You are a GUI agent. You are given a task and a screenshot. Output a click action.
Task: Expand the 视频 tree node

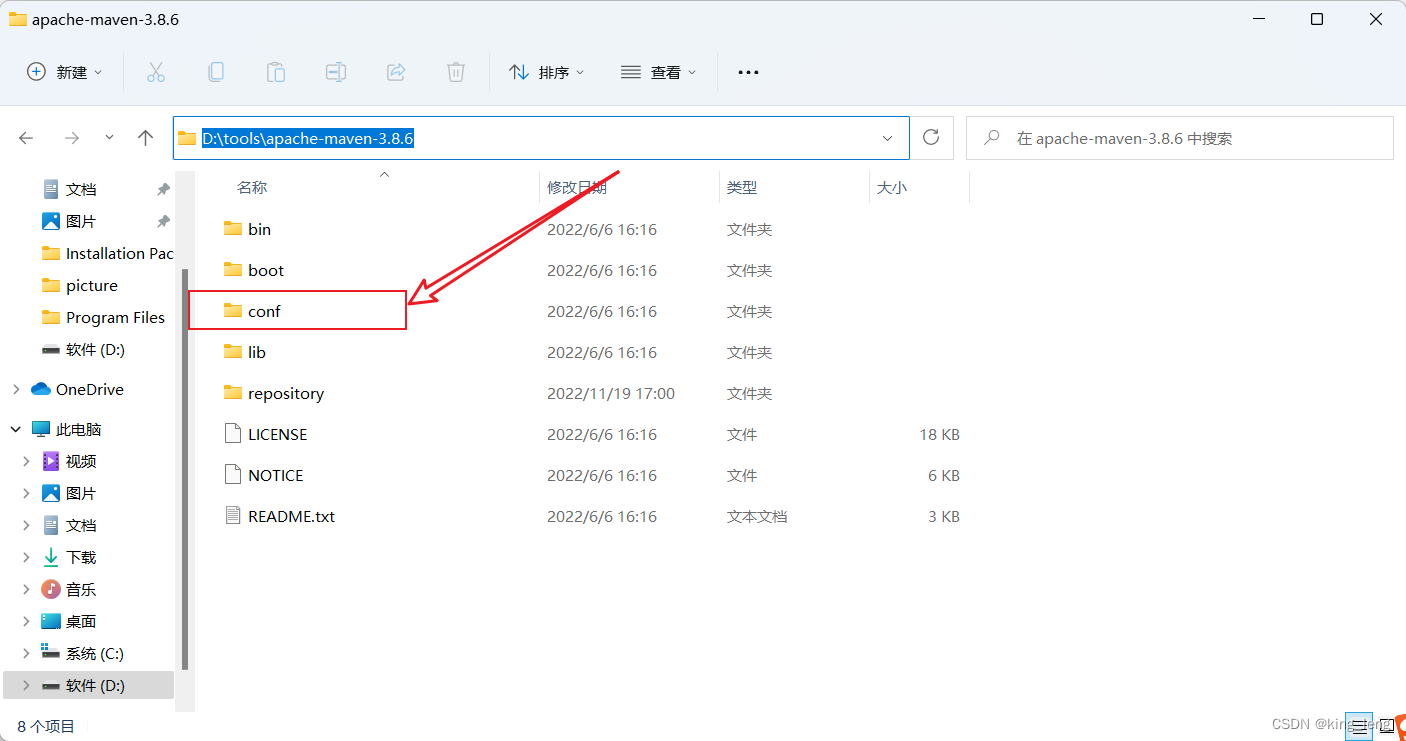[x=27, y=461]
